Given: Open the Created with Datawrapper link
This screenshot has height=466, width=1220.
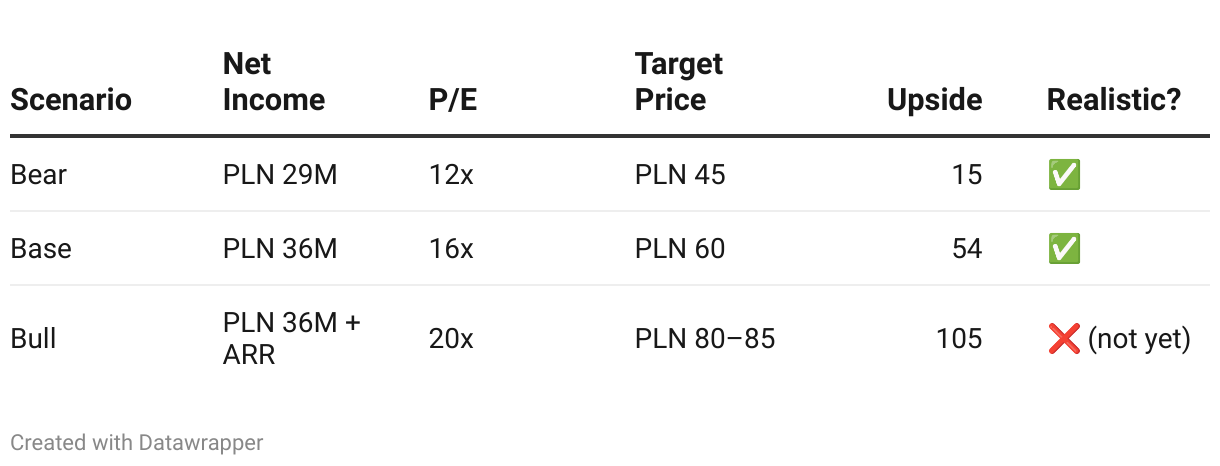Looking at the screenshot, I should coord(136,442).
